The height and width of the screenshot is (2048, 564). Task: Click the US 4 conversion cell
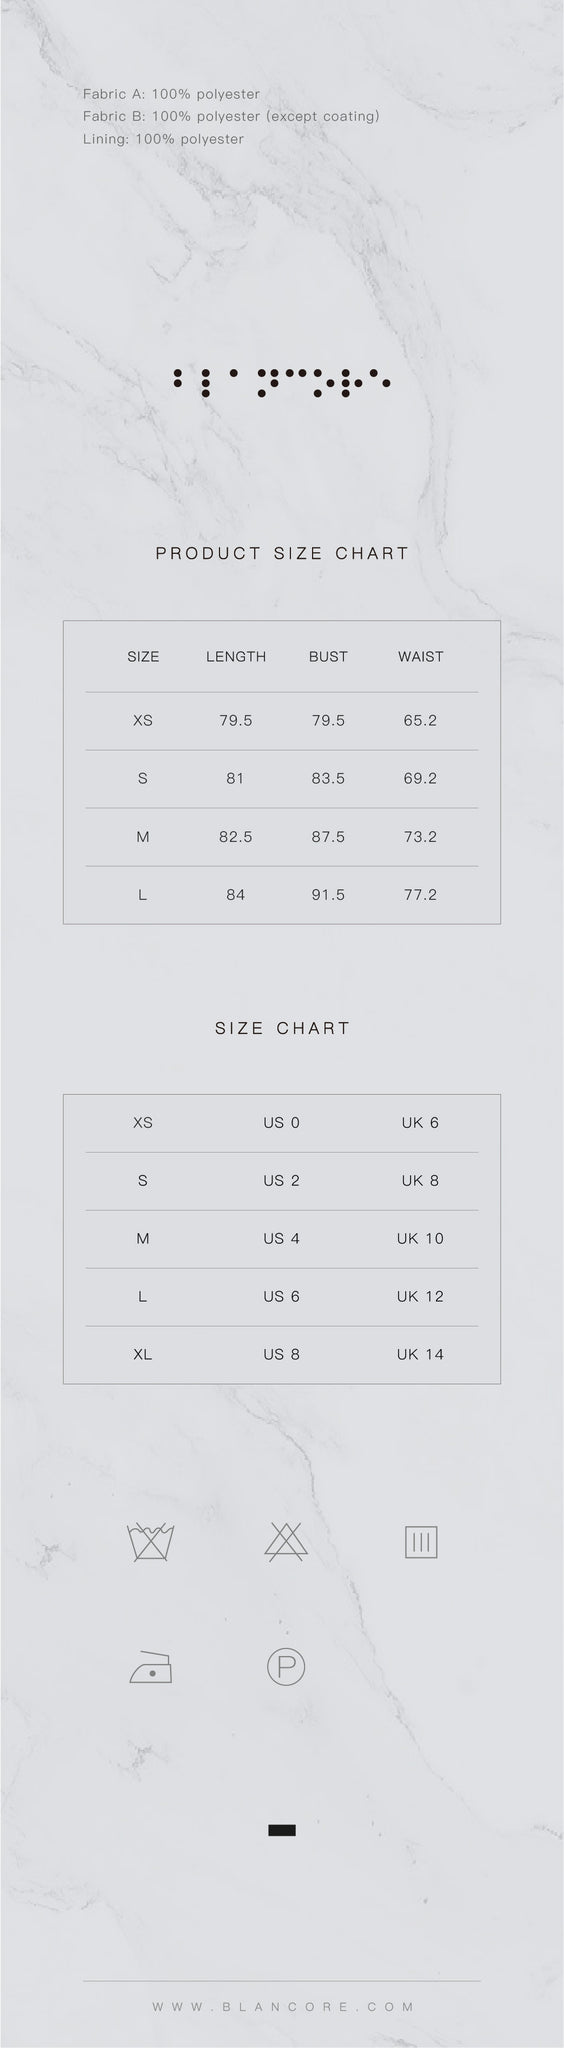tap(282, 1238)
